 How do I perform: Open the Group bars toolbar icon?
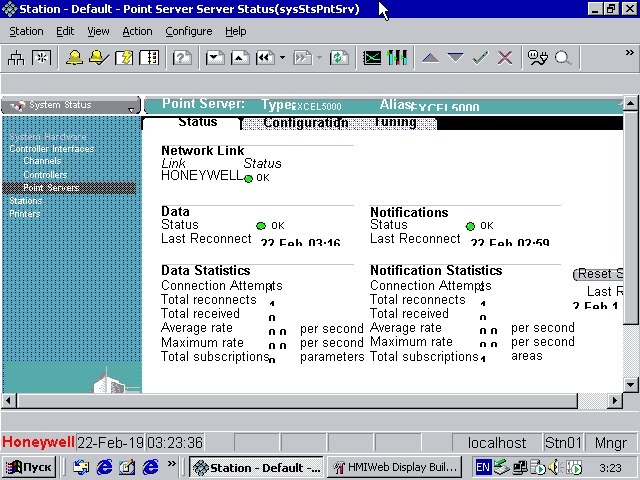(397, 58)
